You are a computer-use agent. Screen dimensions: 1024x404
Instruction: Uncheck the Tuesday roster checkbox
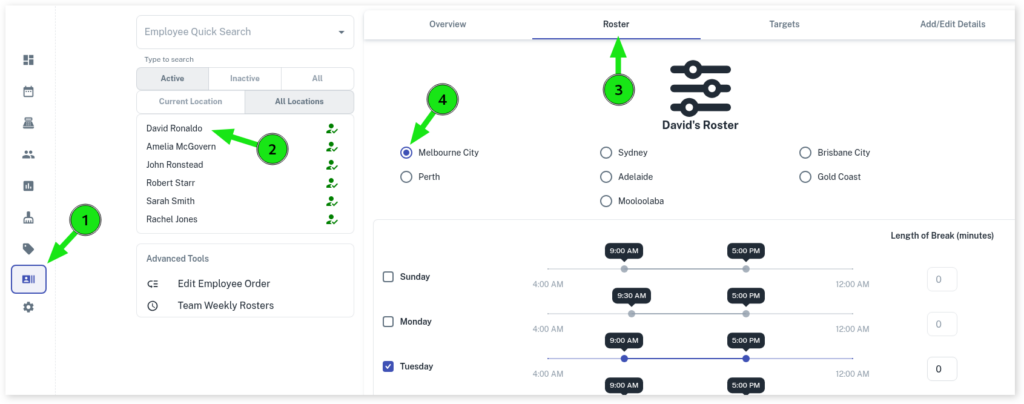click(x=388, y=367)
